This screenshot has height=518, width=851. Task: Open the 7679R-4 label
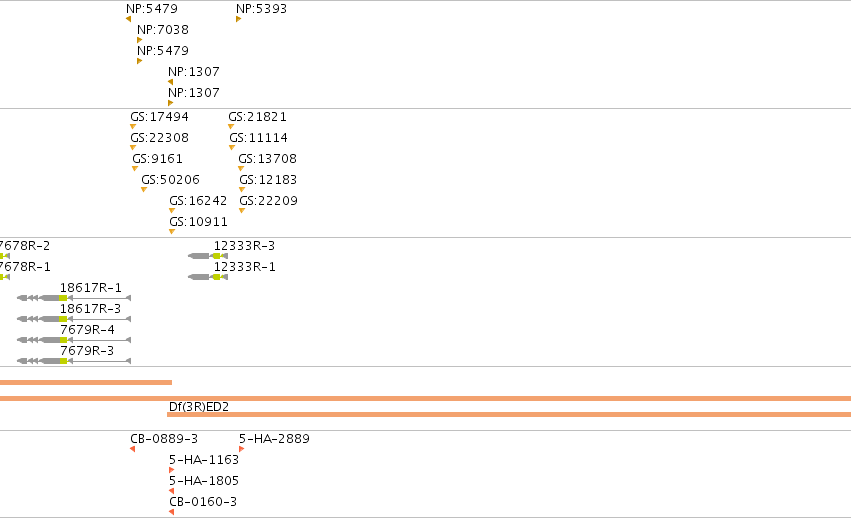(x=87, y=330)
